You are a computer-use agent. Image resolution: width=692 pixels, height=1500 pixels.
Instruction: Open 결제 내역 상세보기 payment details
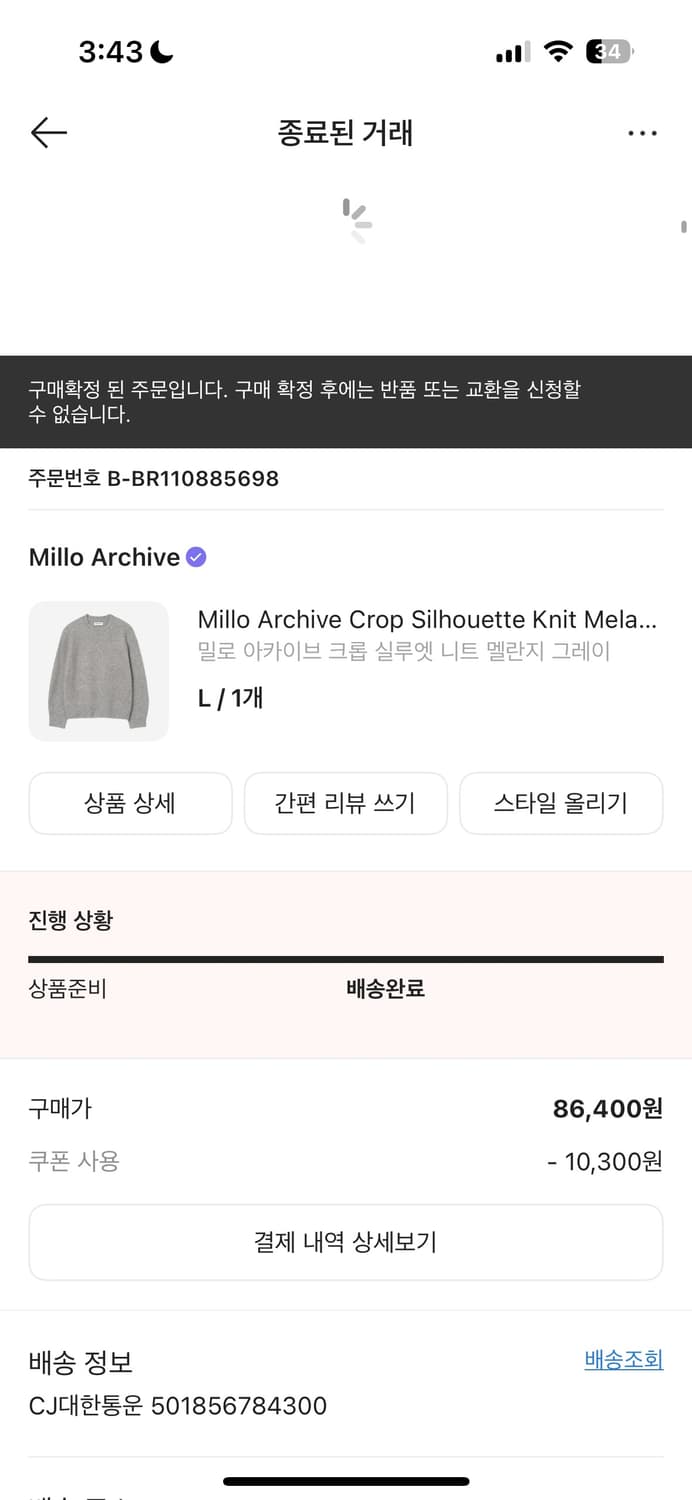345,1242
